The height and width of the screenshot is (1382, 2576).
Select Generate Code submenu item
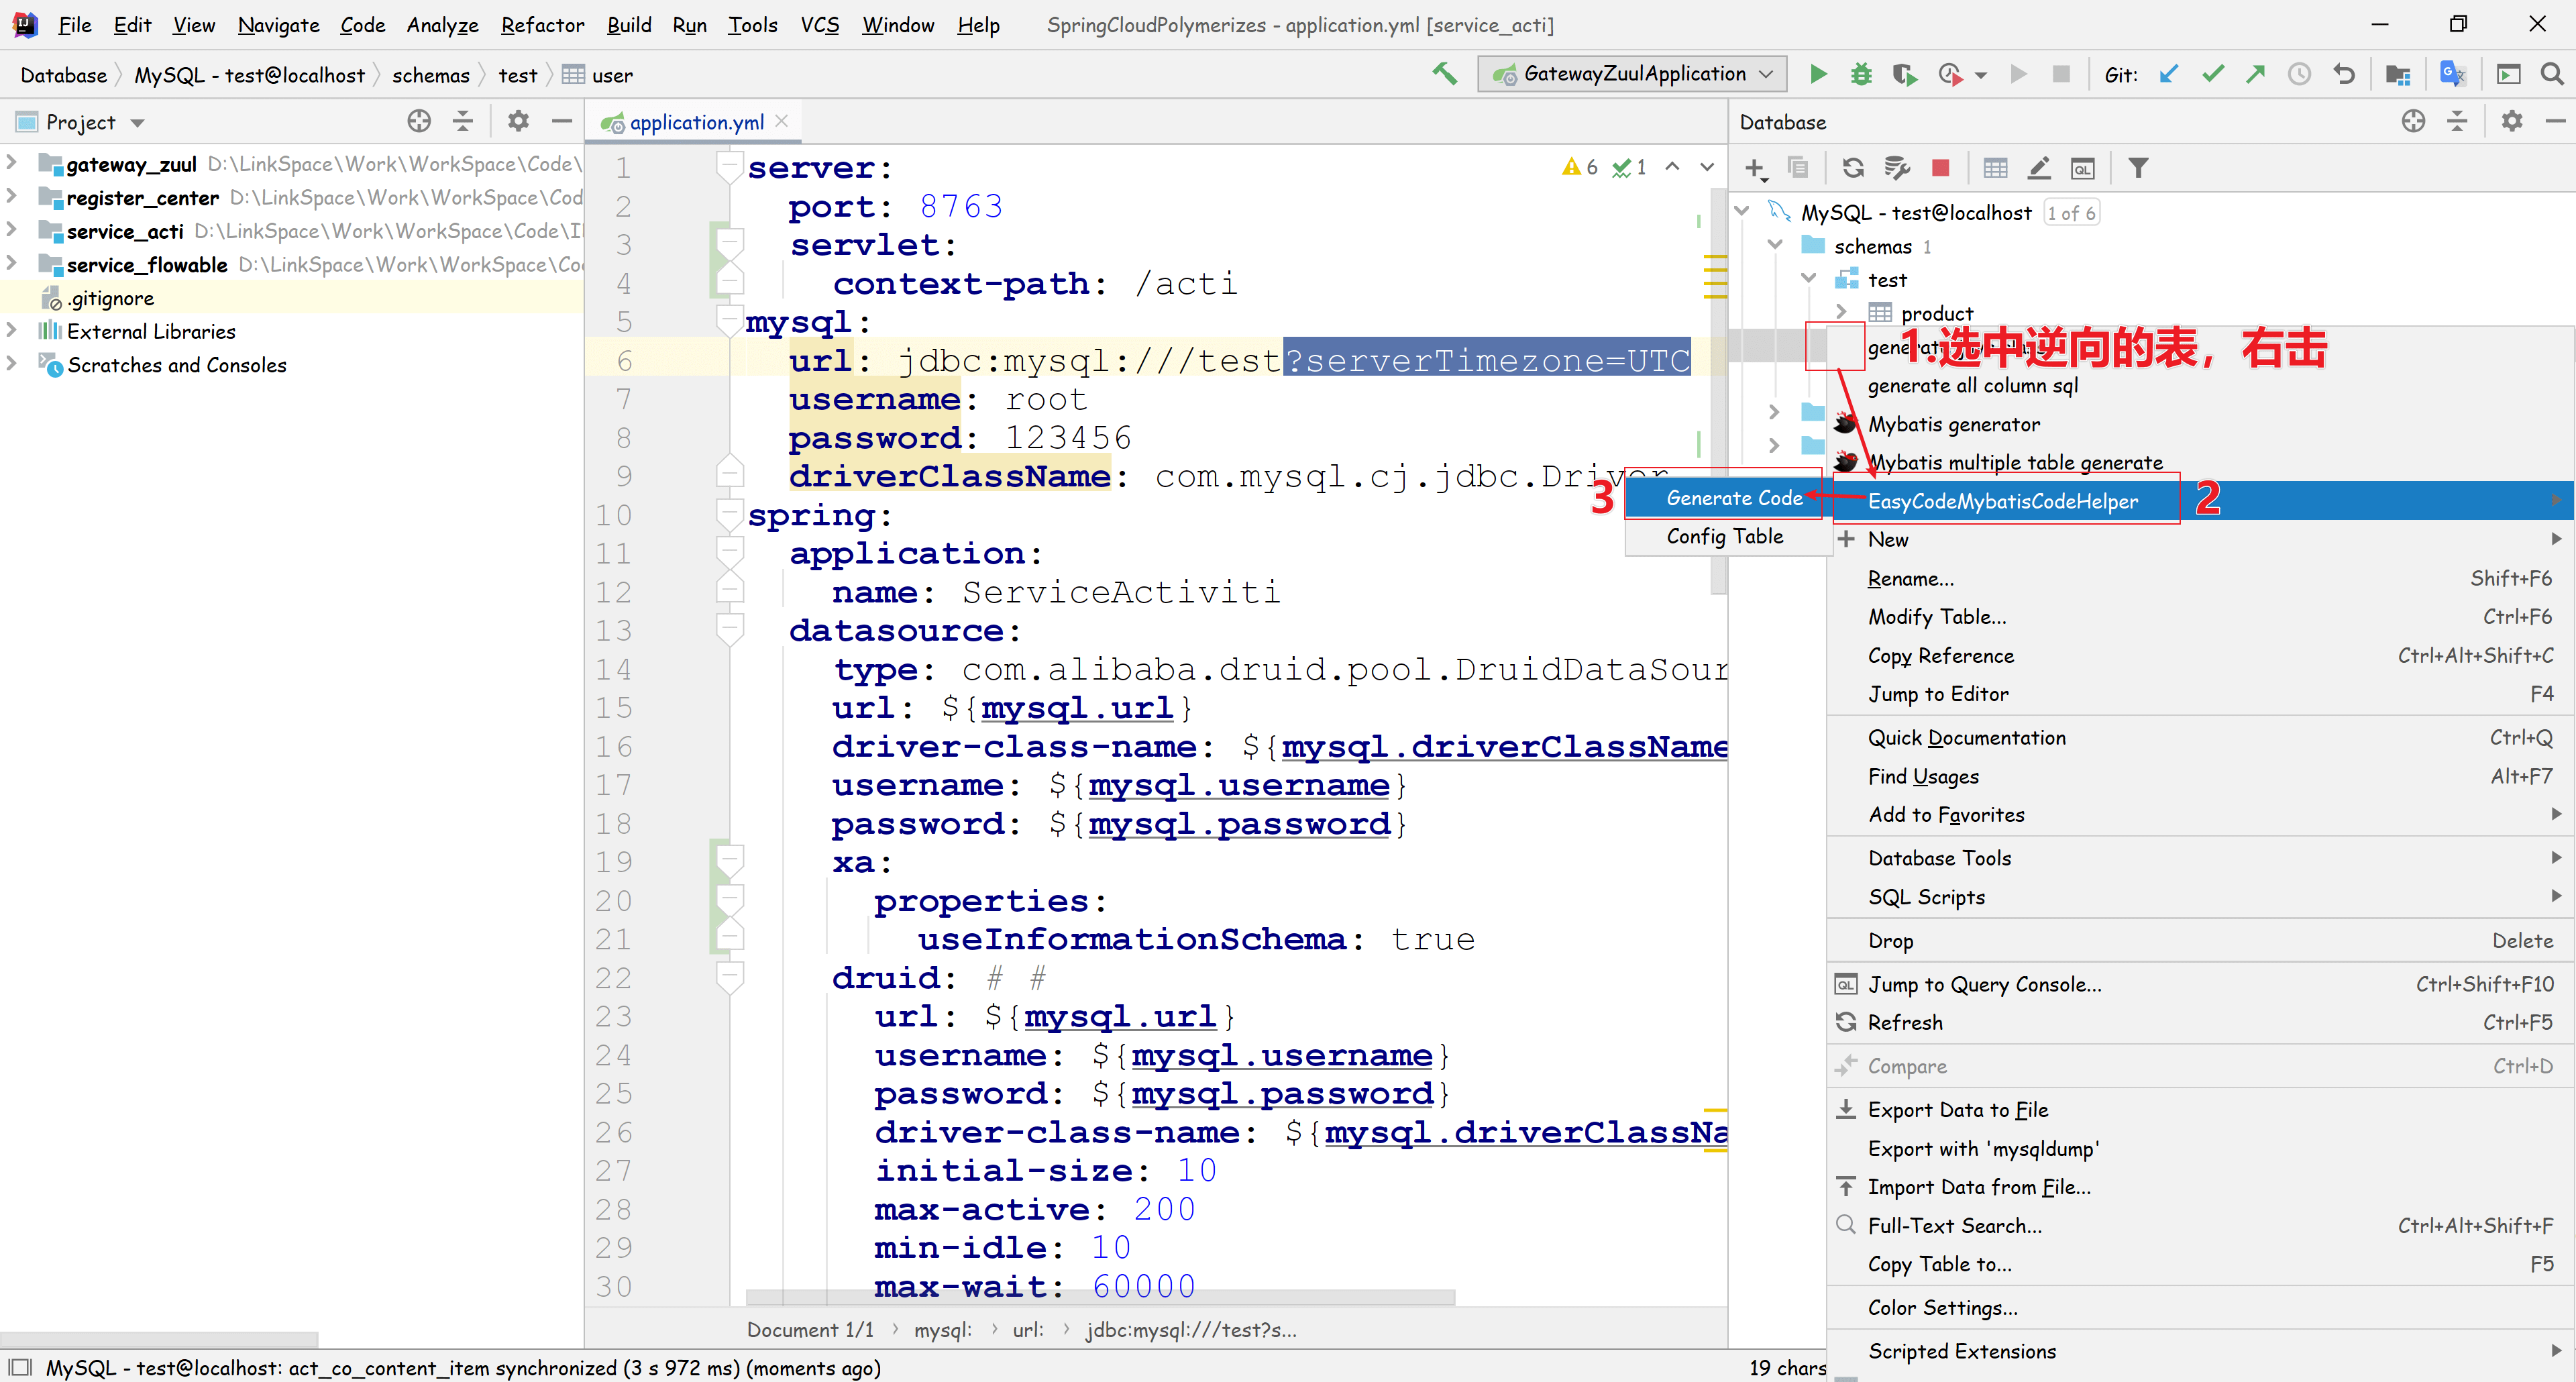(1734, 498)
